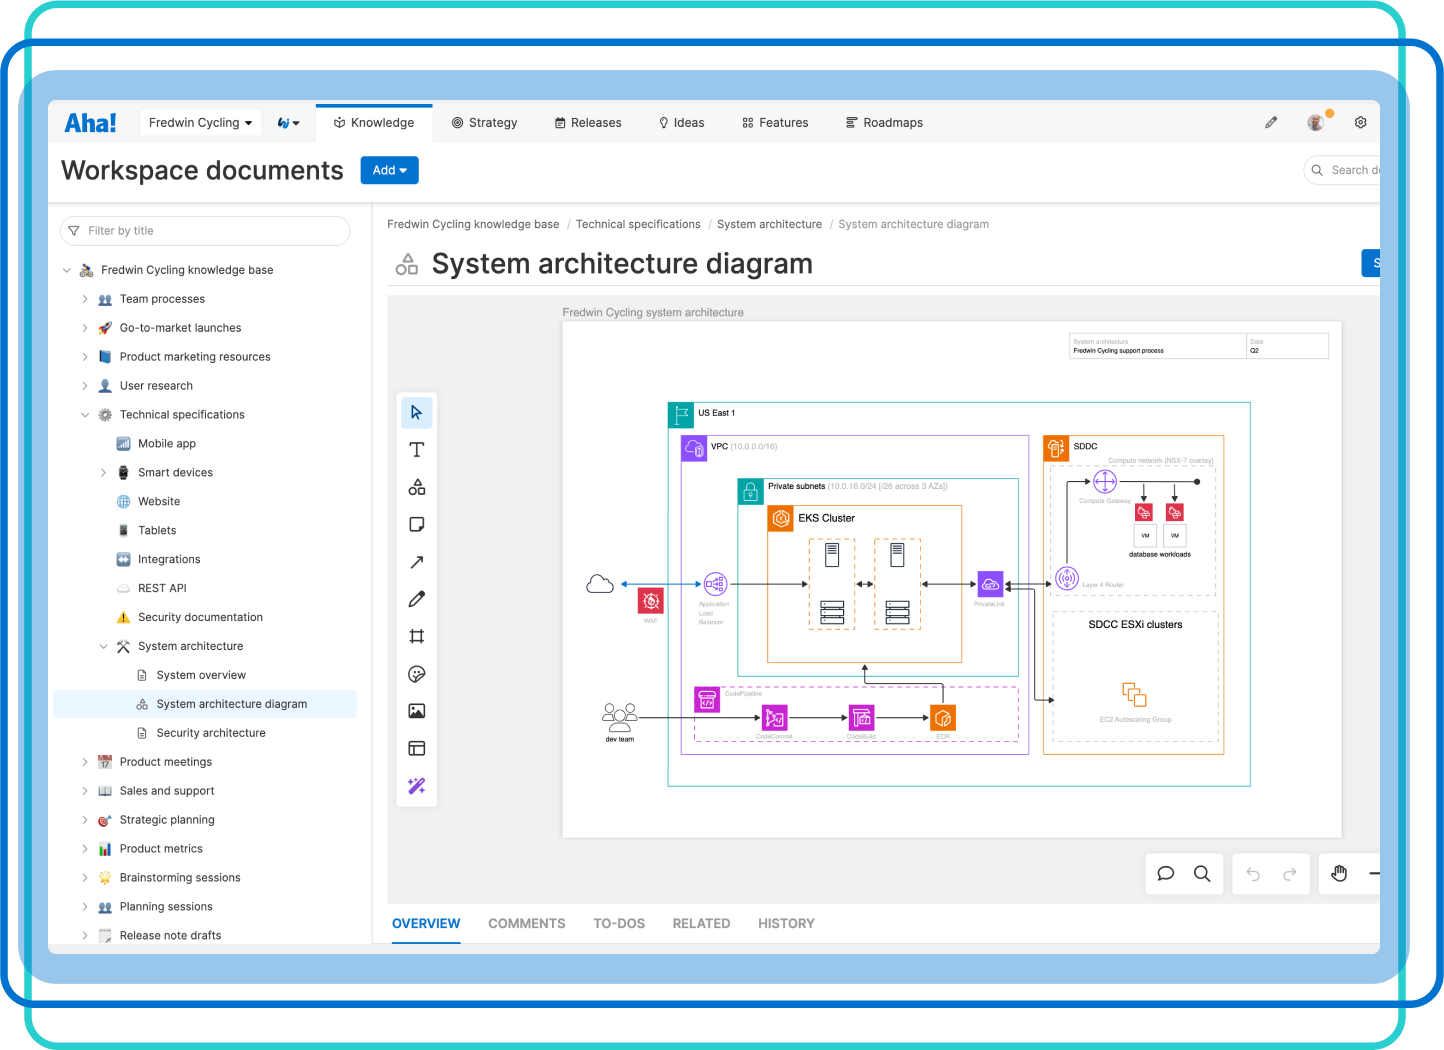Select the OVERVIEW tab
The width and height of the screenshot is (1444, 1050).
[426, 924]
